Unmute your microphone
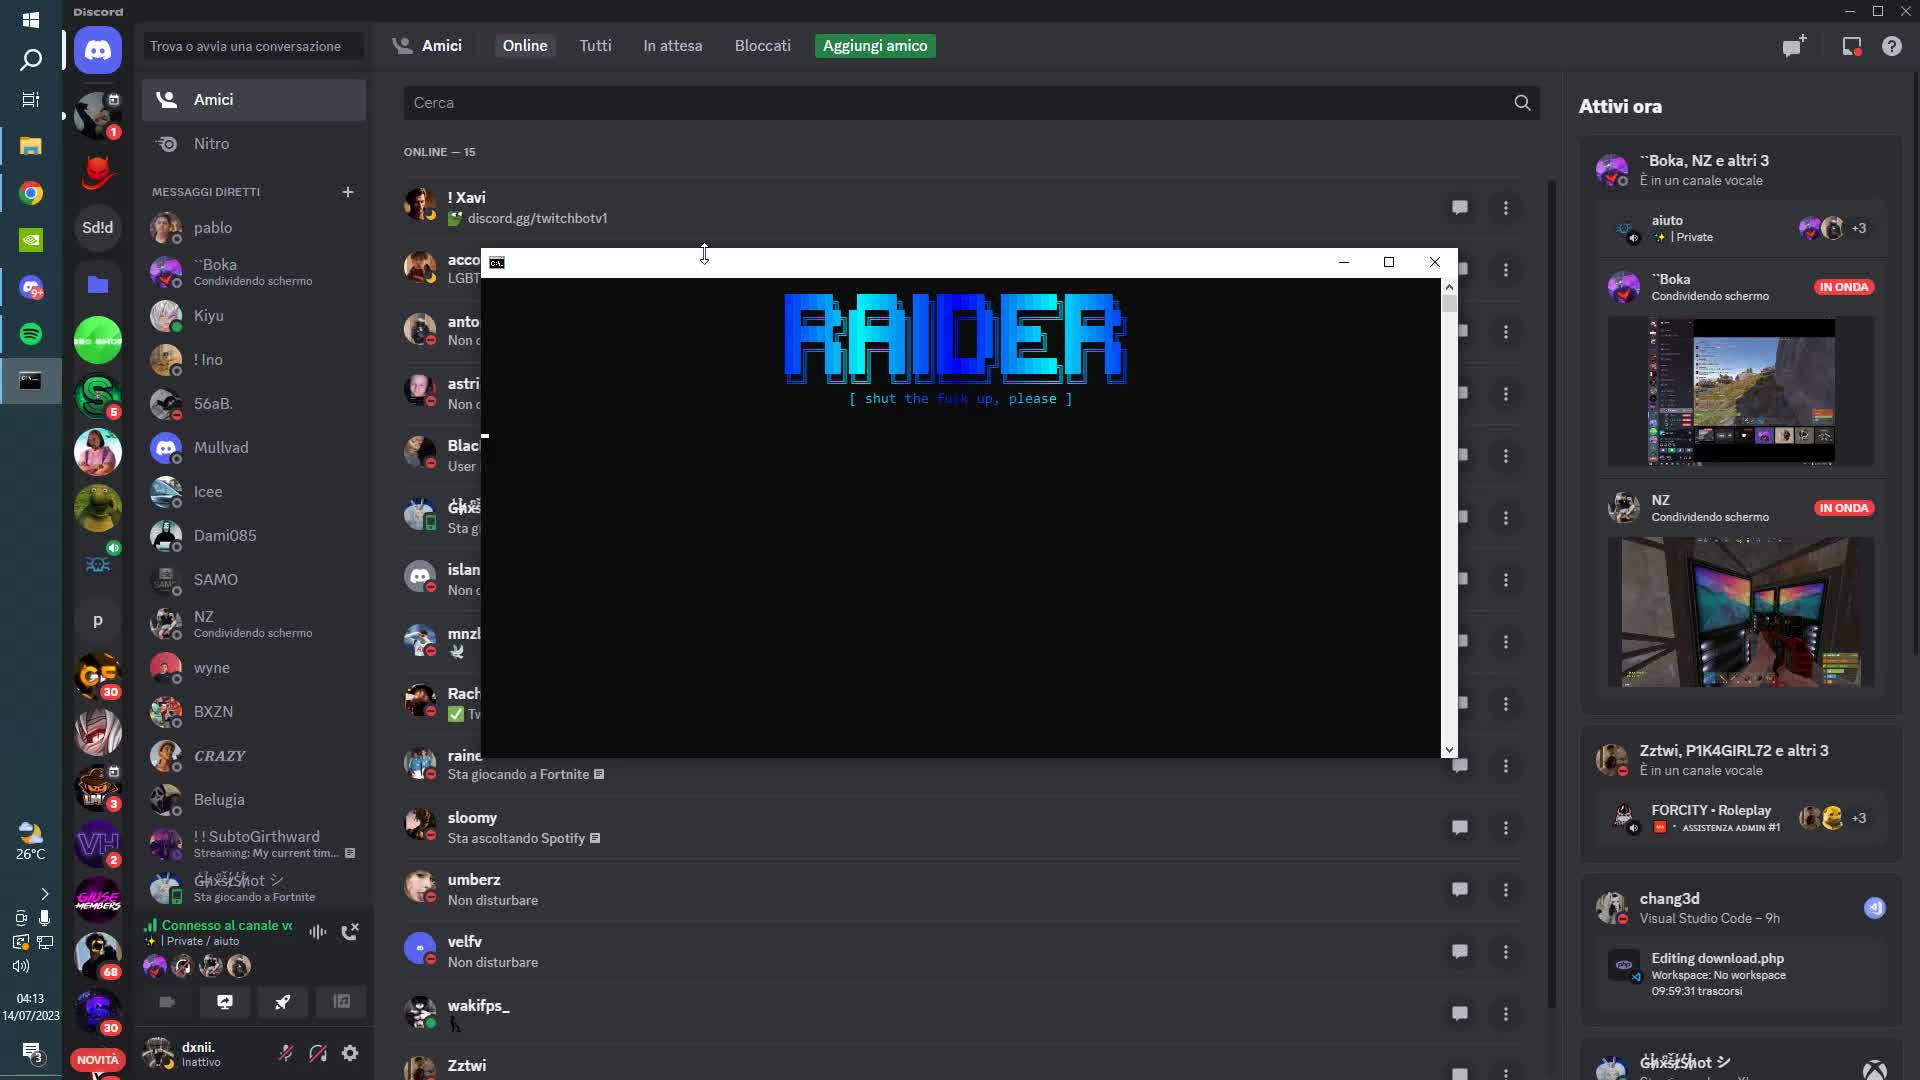 point(285,1054)
